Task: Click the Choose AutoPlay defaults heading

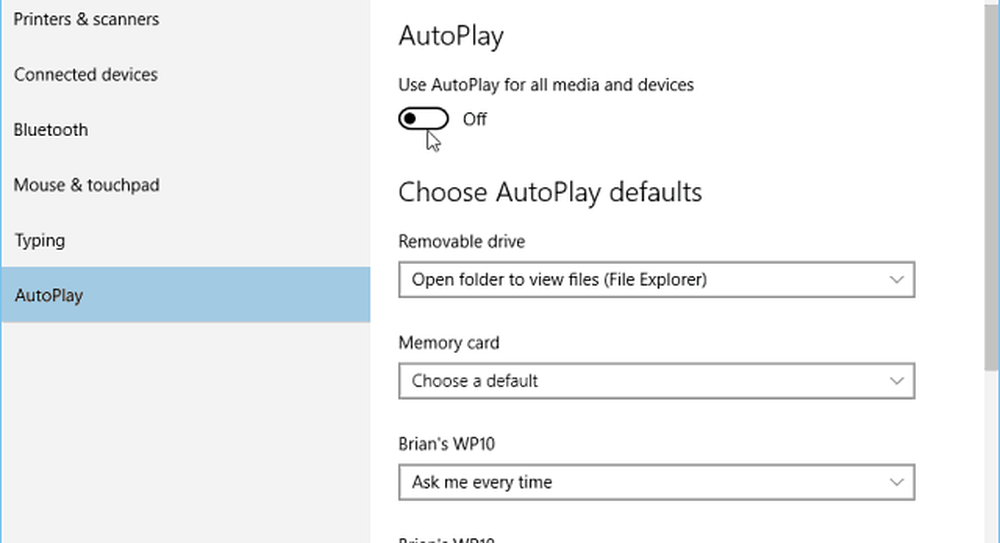Action: tap(550, 193)
